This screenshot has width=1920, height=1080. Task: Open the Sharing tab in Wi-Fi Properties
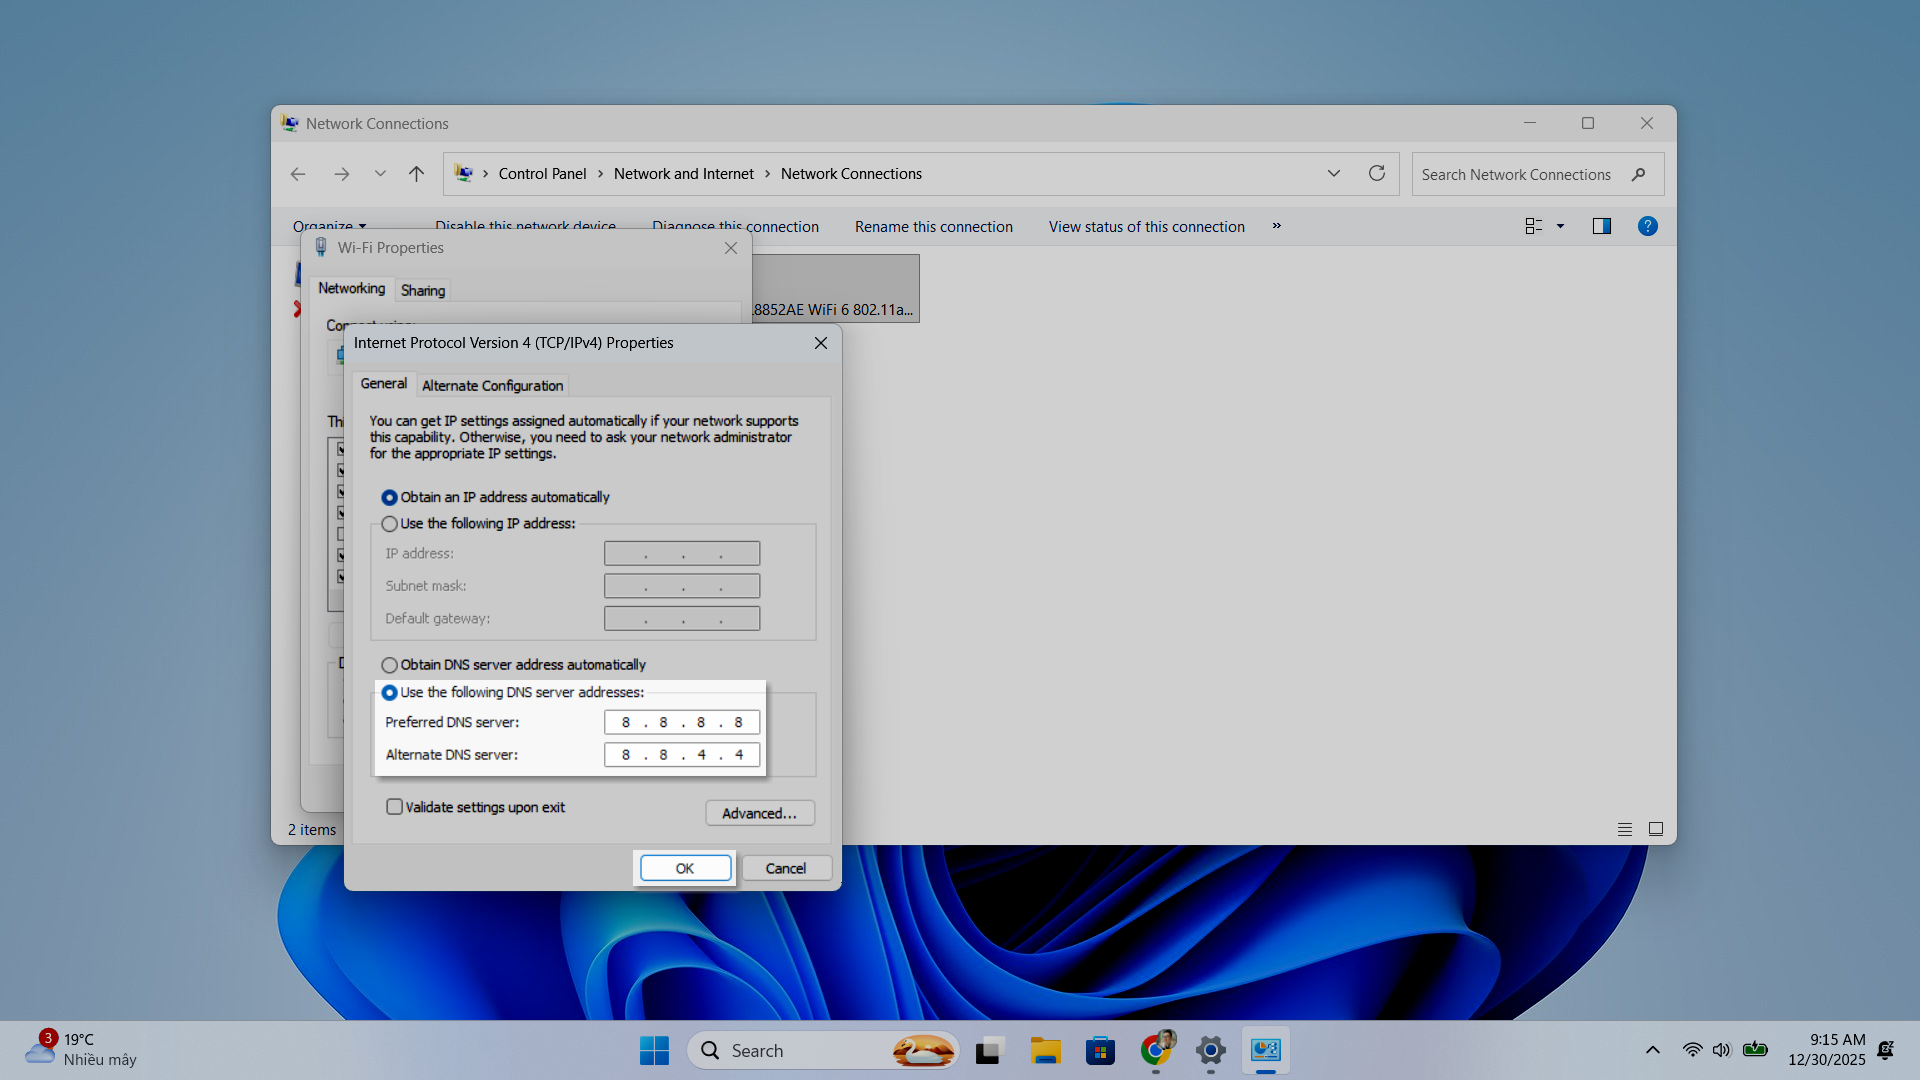point(423,291)
